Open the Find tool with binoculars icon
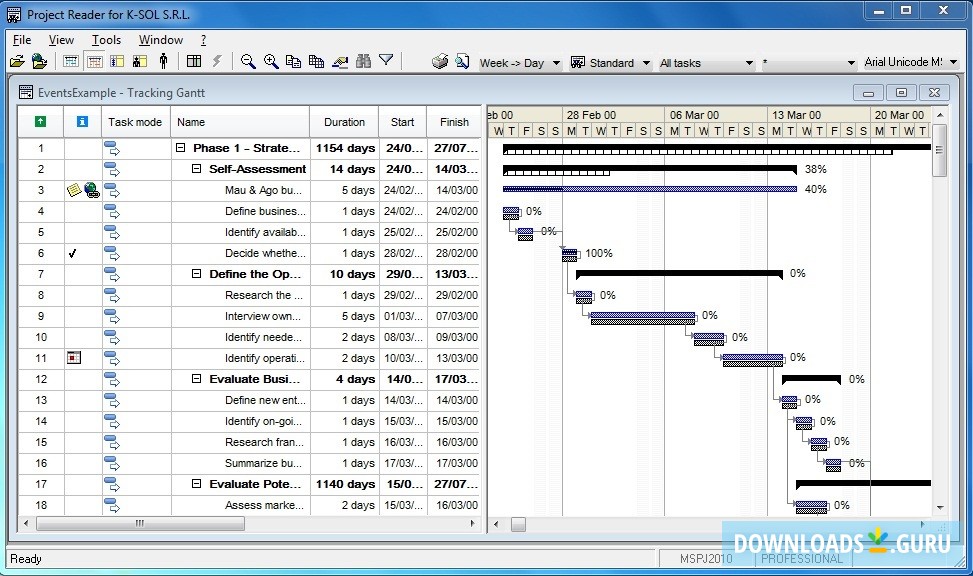This screenshot has width=973, height=576. click(x=364, y=60)
